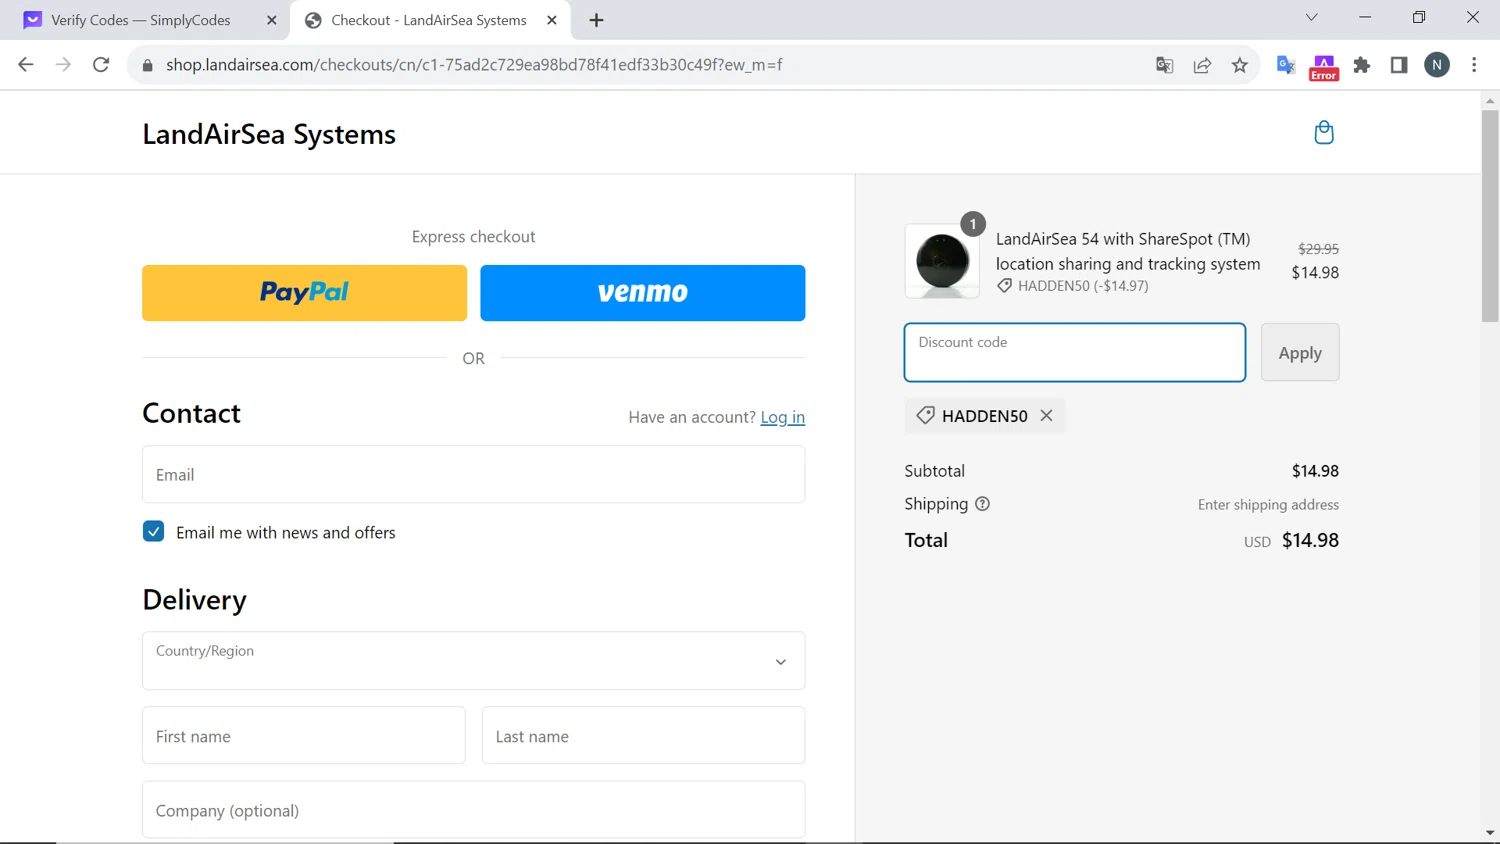Focus the Email input field
Image resolution: width=1500 pixels, height=844 pixels.
[x=473, y=474]
